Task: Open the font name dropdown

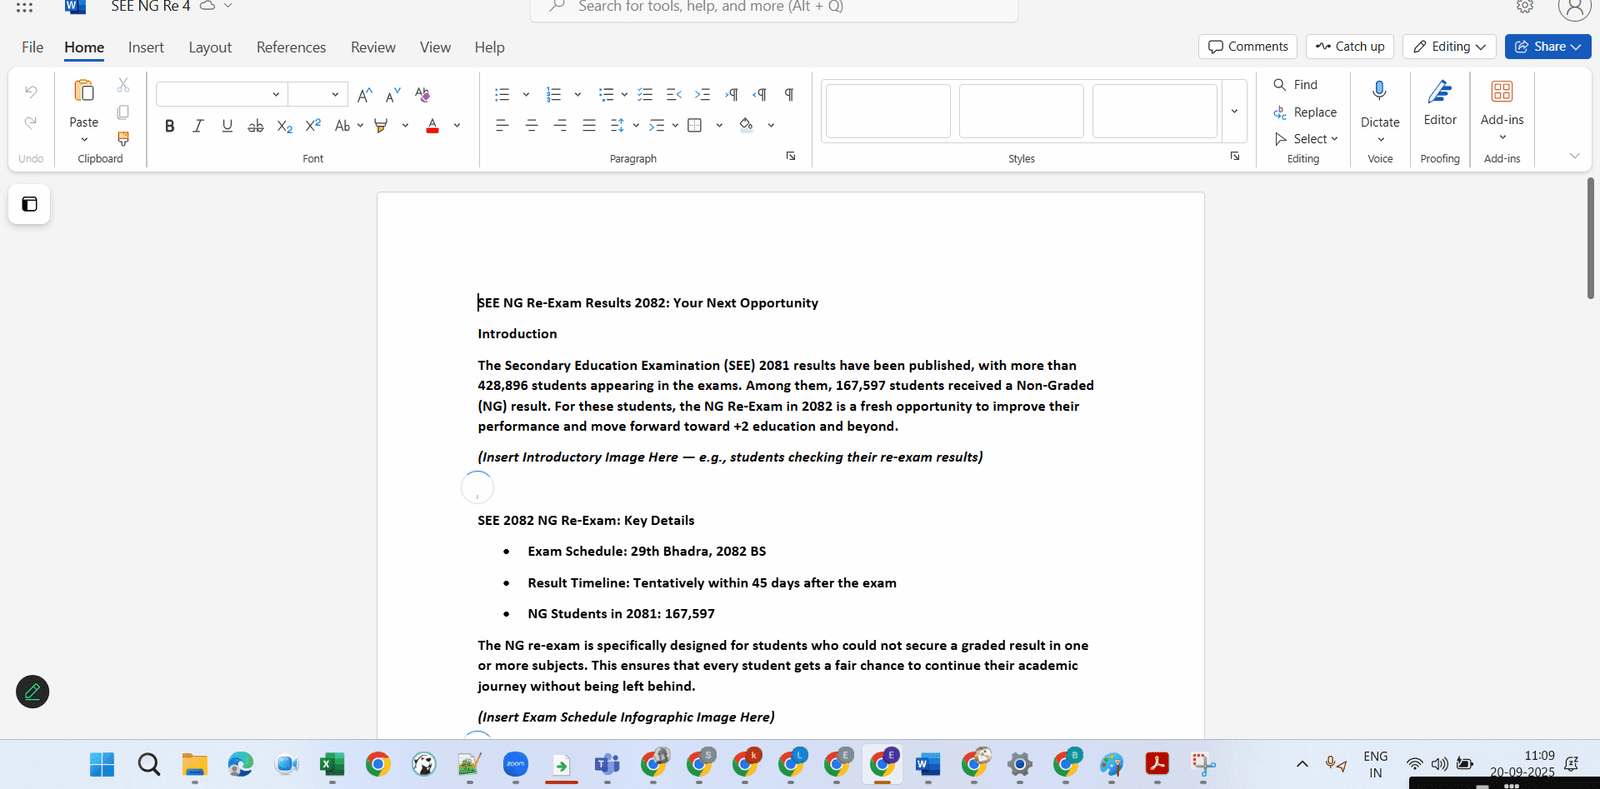Action: (x=276, y=94)
